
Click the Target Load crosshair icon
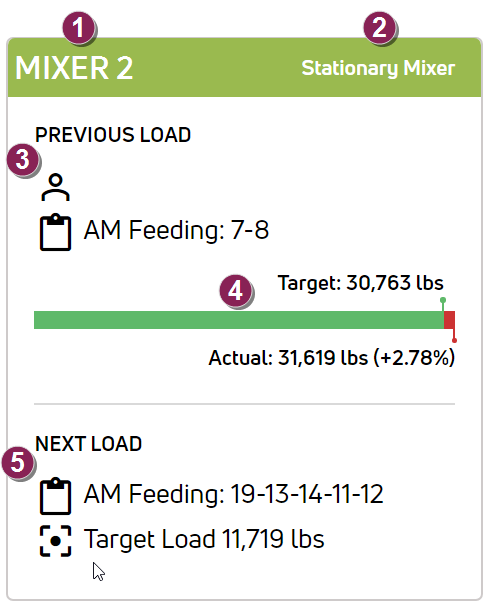[55, 541]
